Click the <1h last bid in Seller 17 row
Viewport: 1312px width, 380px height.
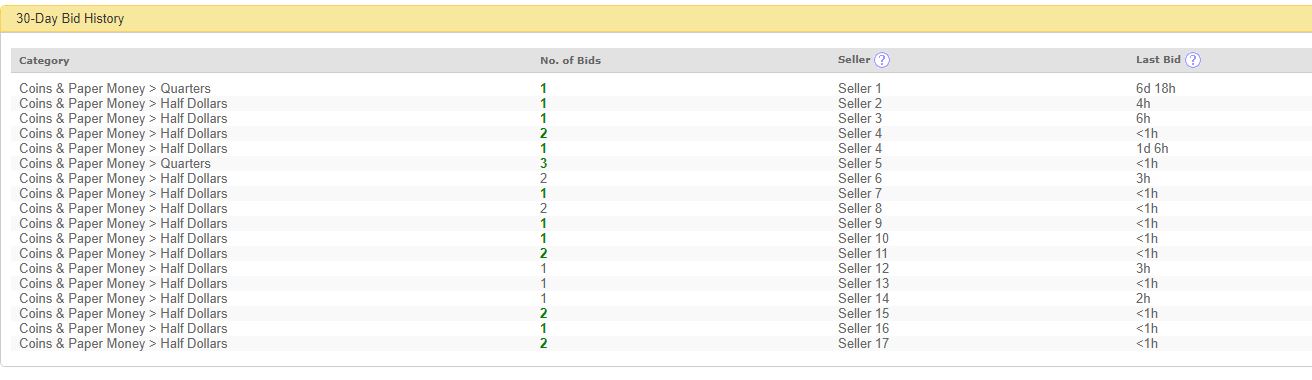[1147, 344]
